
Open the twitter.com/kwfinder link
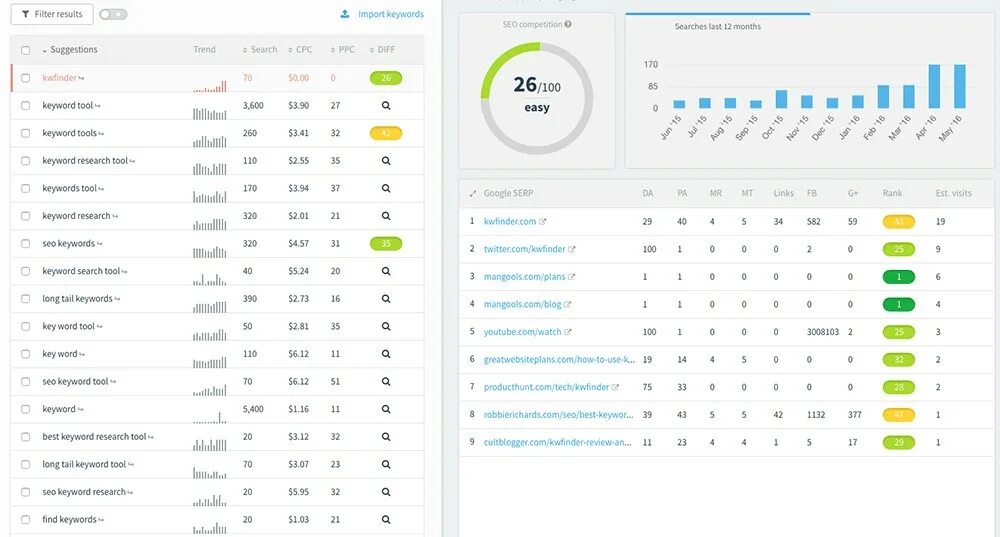coord(524,249)
